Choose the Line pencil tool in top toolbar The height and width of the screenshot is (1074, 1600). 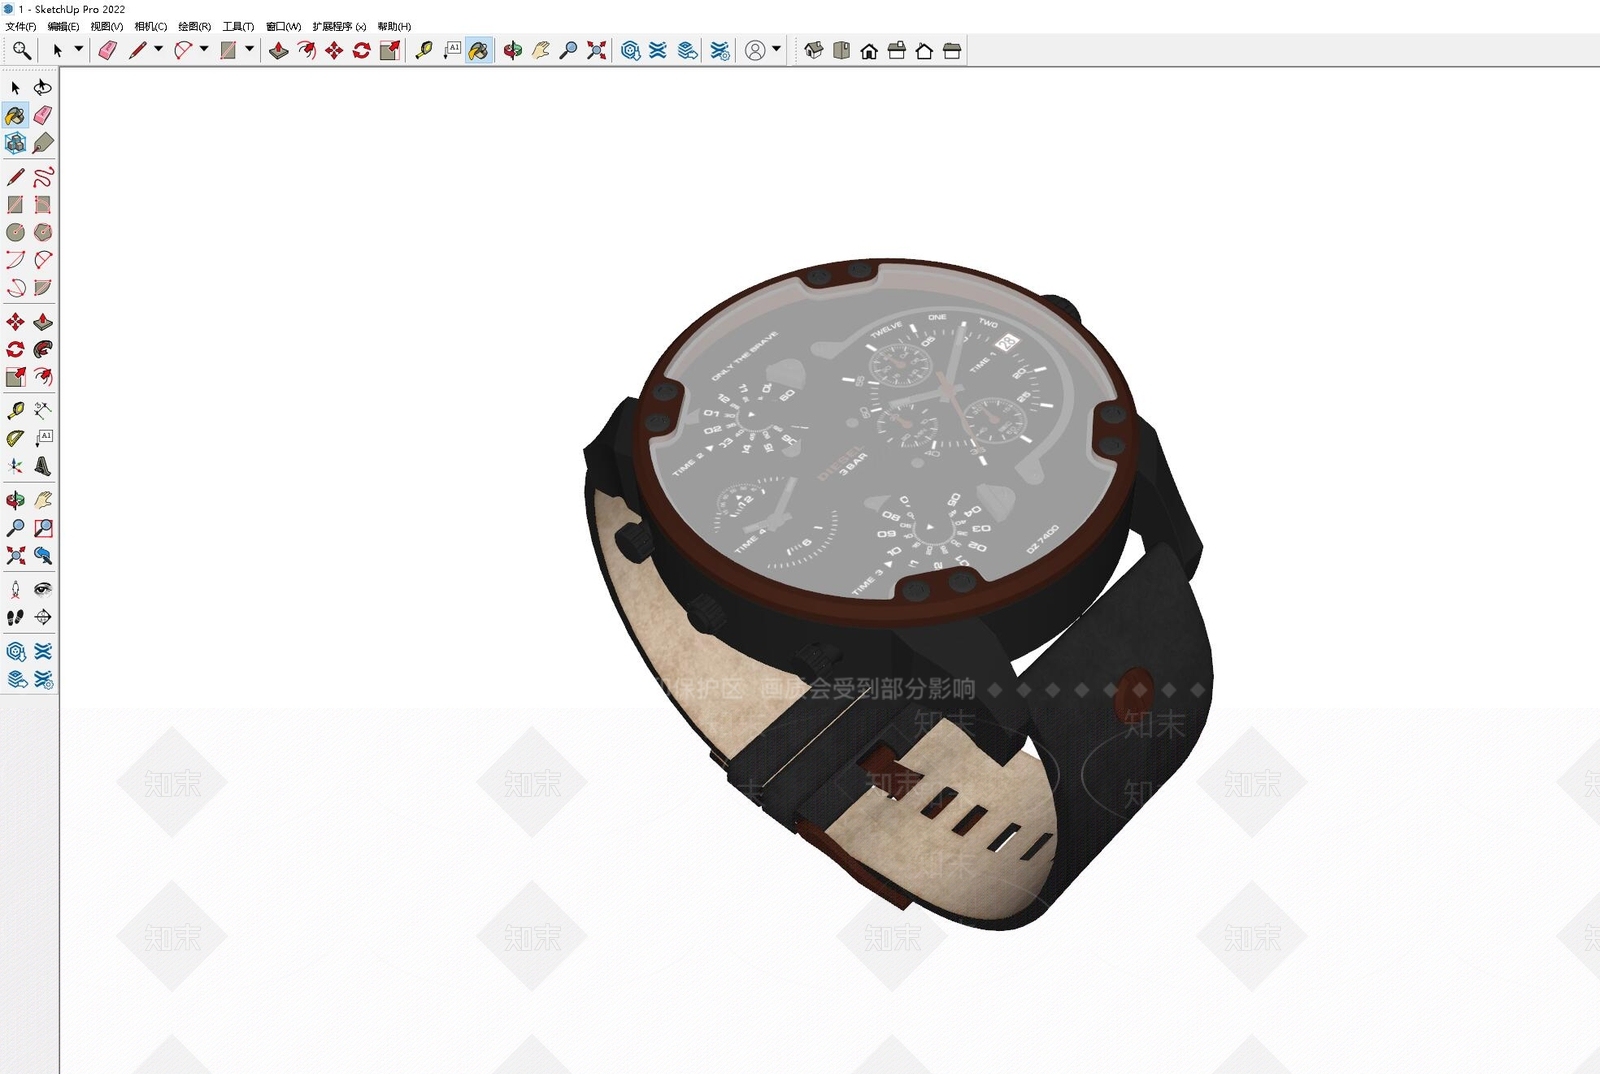coord(138,51)
